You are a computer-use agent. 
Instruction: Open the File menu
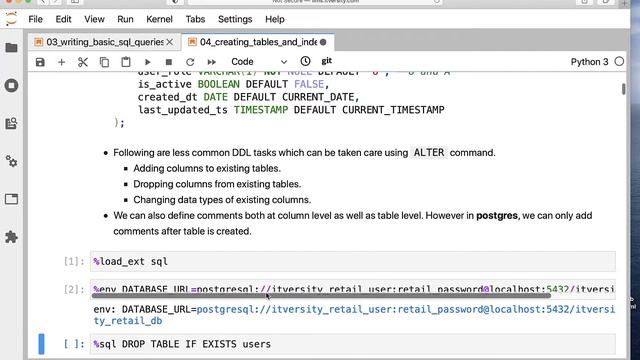click(36, 19)
